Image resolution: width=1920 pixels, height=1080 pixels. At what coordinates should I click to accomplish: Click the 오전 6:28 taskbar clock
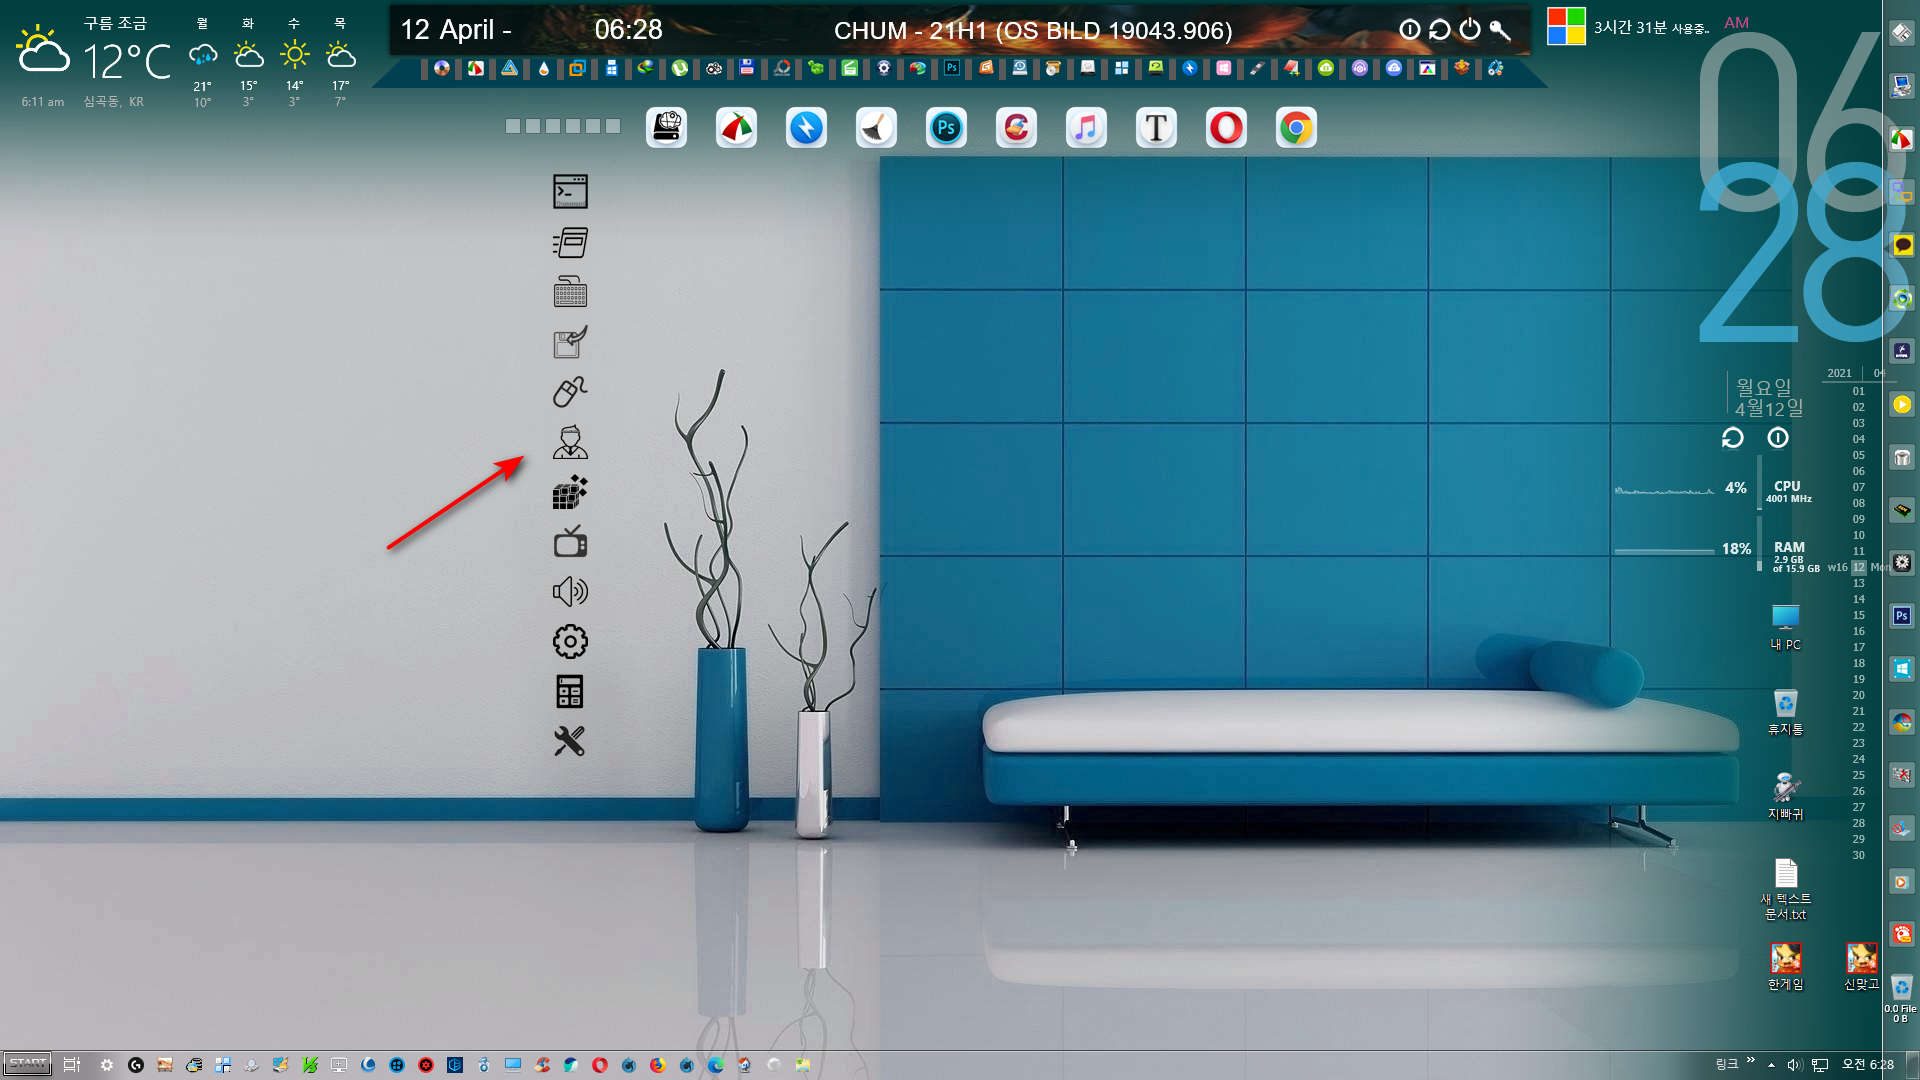pyautogui.click(x=1868, y=1065)
